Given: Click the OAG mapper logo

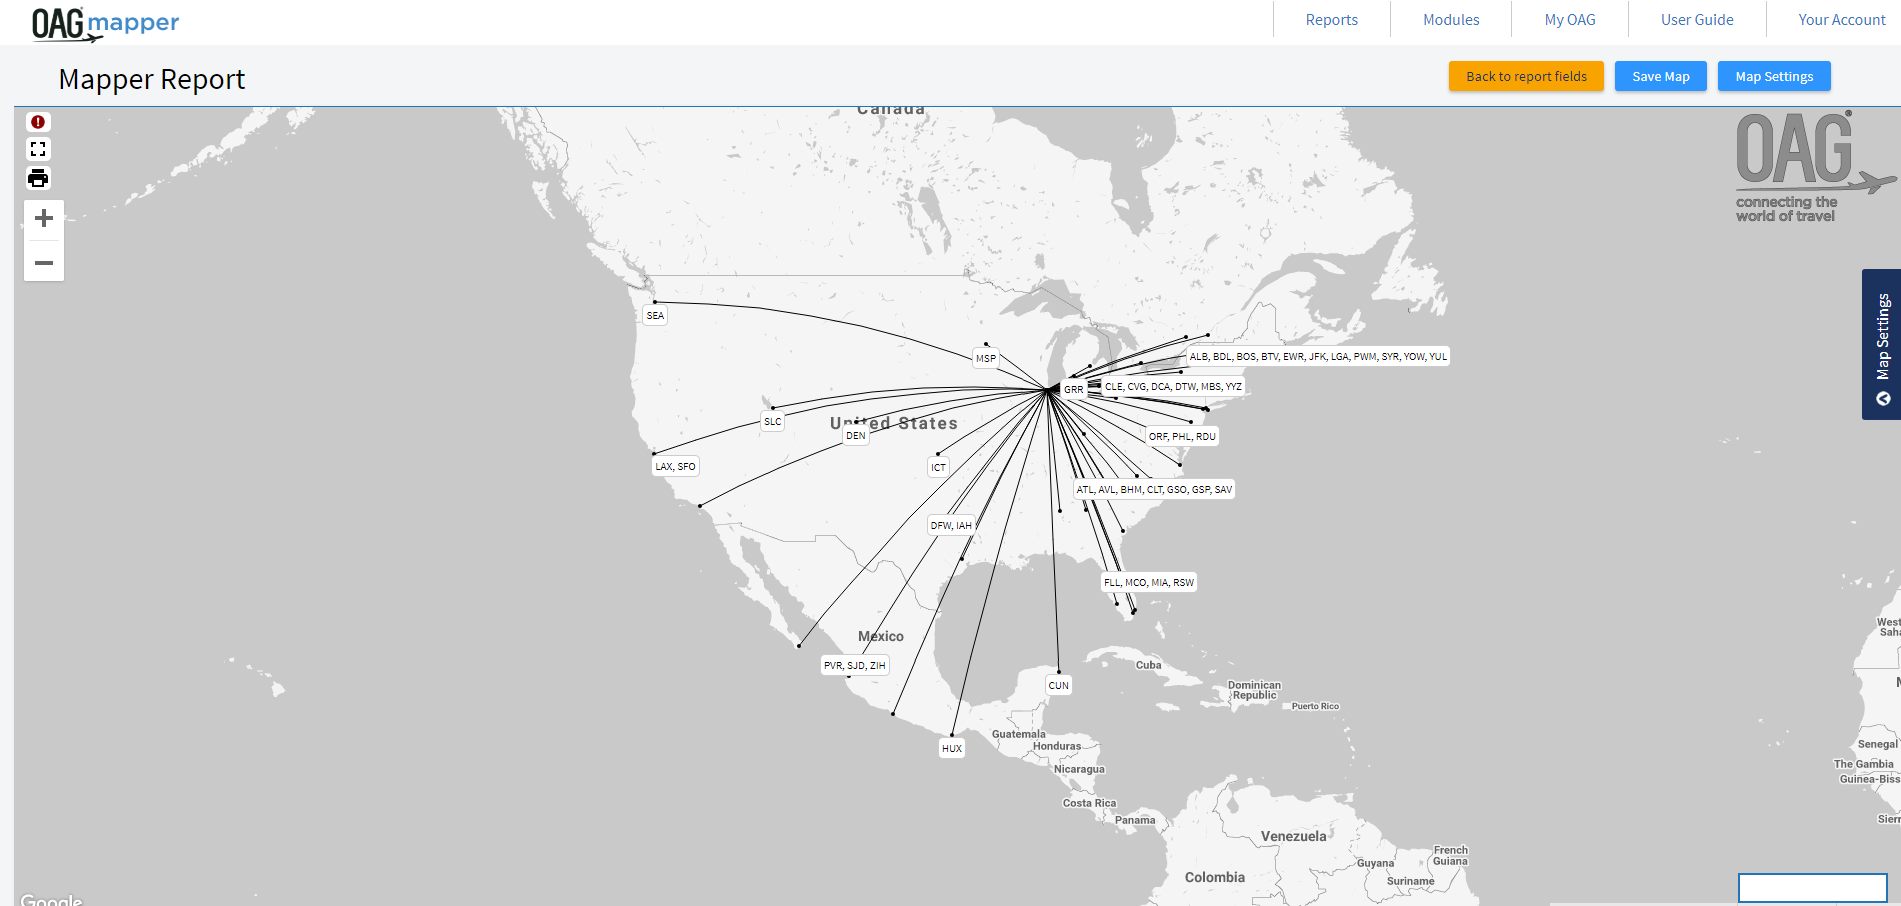Looking at the screenshot, I should [x=105, y=23].
